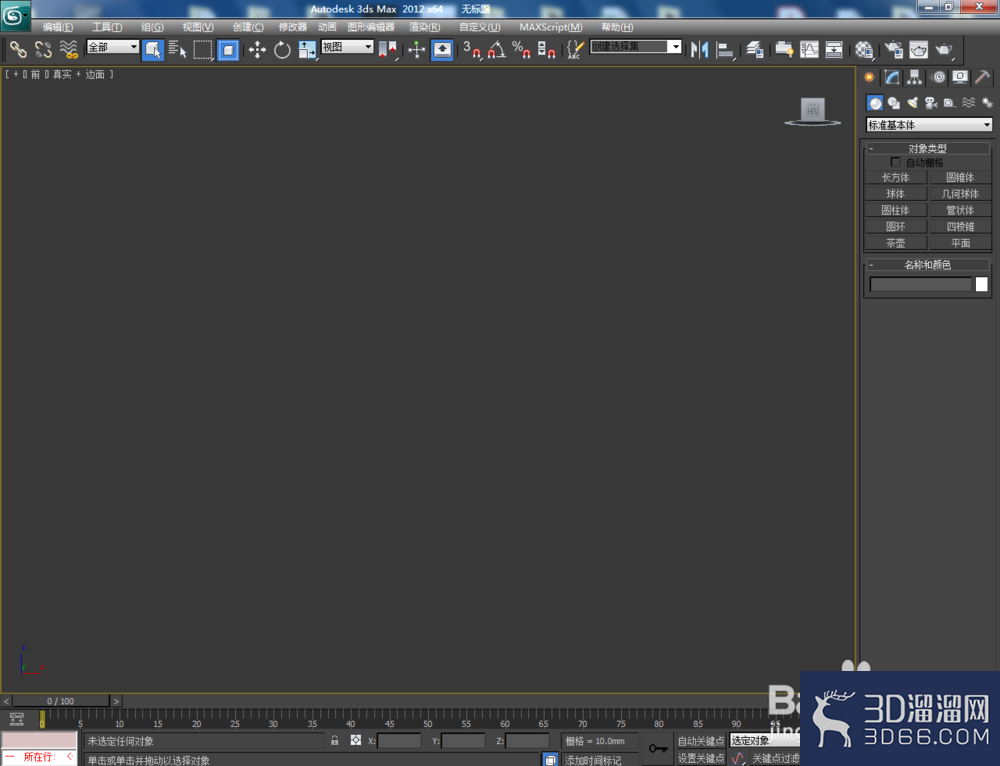
Task: Click the Unlink Selection icon
Action: 43,49
